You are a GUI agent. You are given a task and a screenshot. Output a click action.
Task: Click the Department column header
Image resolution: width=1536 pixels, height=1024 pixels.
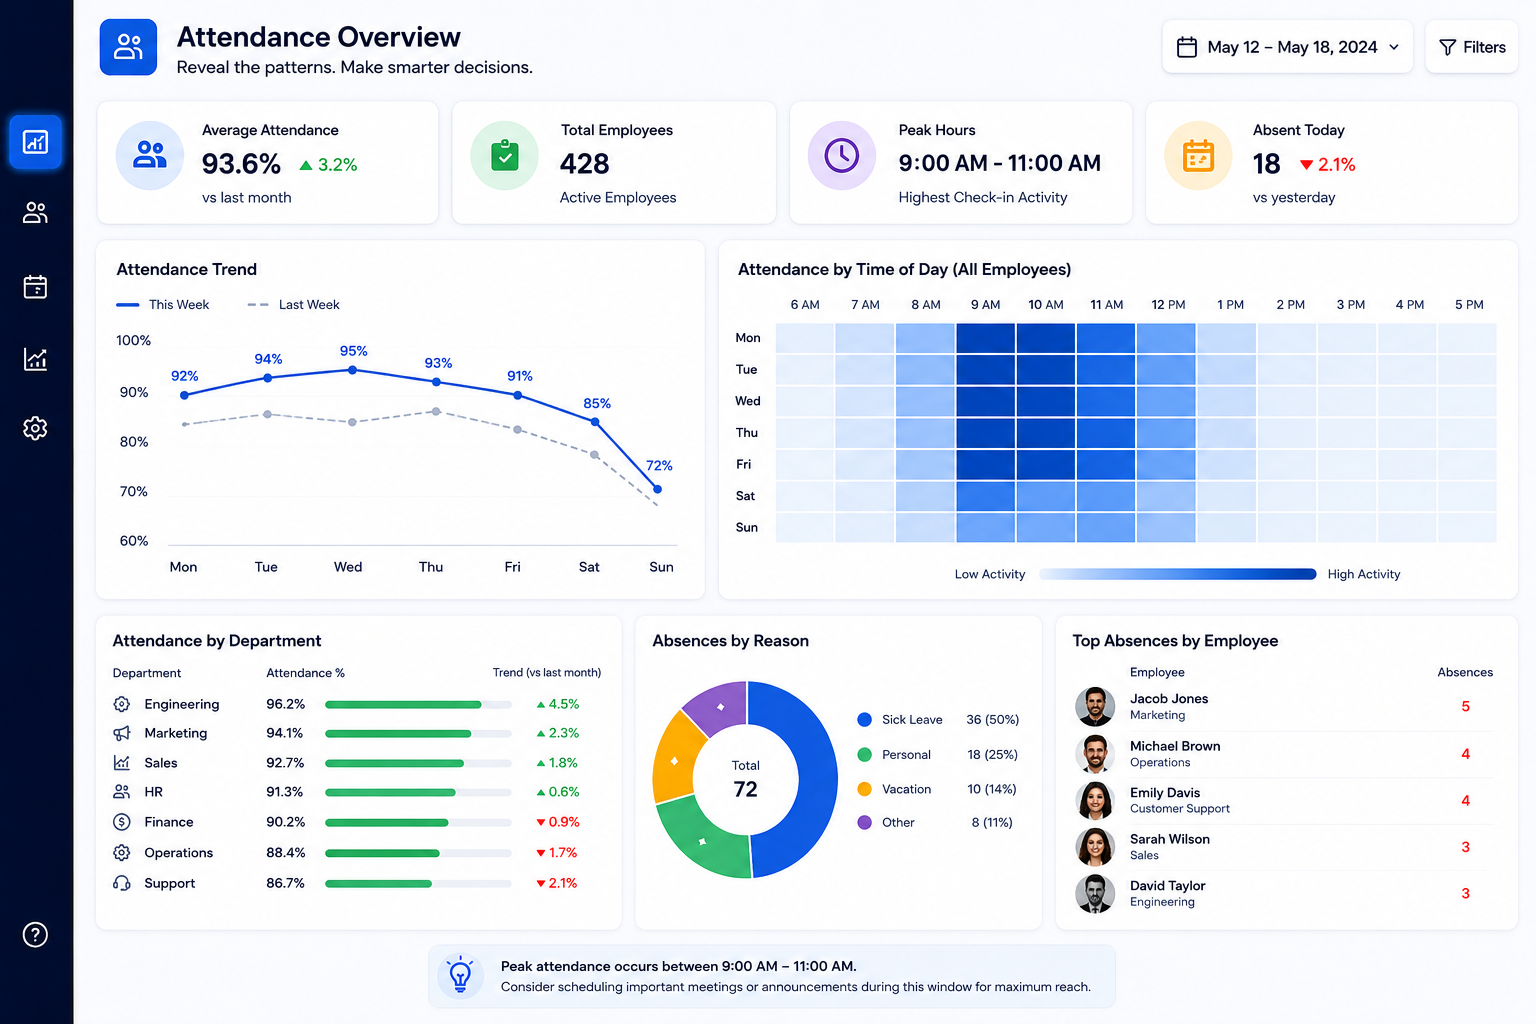coord(147,673)
